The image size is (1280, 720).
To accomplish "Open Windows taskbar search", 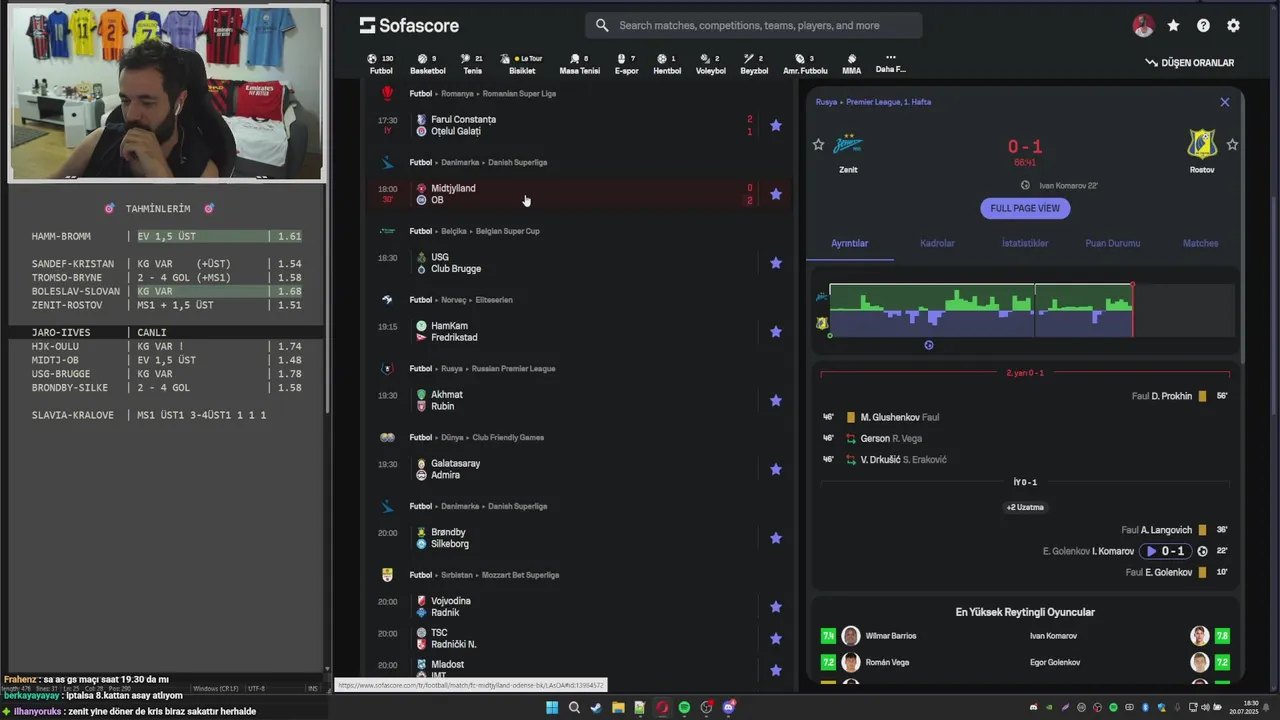I will coord(574,708).
